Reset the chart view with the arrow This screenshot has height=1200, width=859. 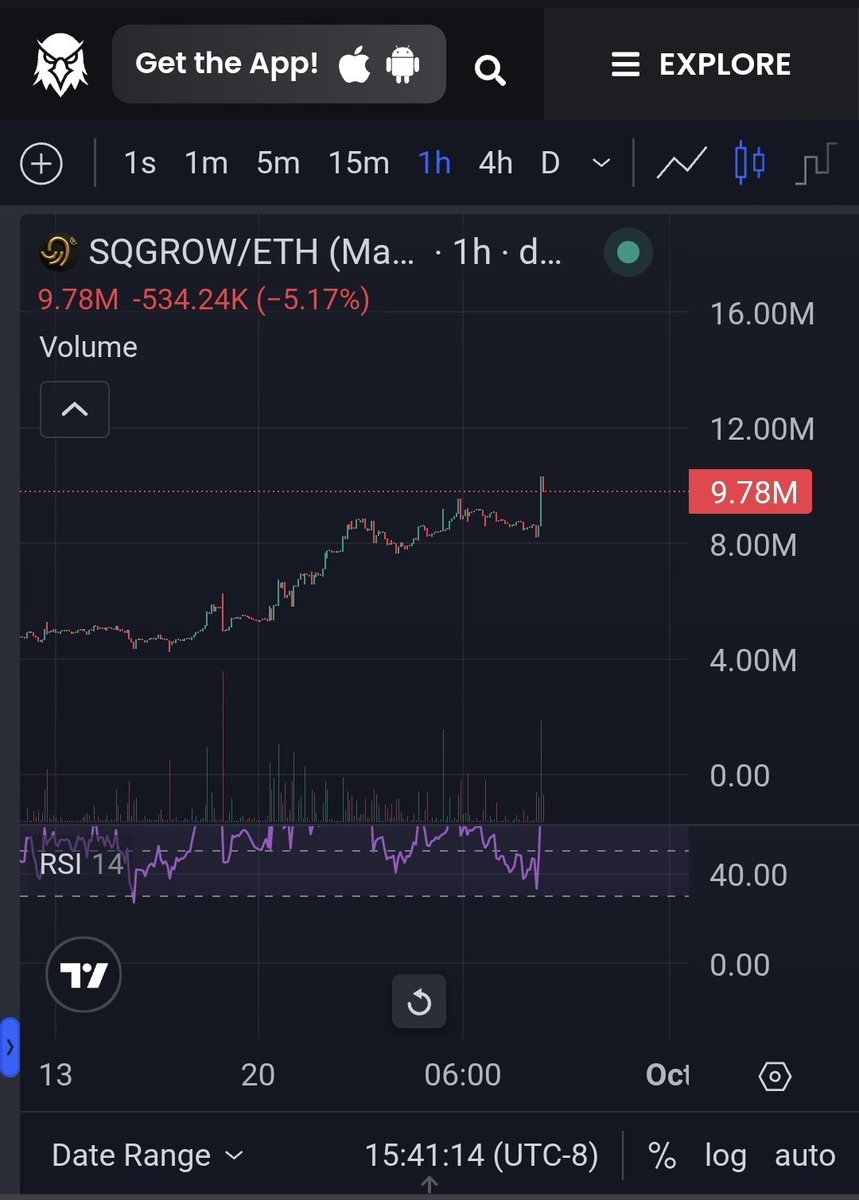(419, 1001)
